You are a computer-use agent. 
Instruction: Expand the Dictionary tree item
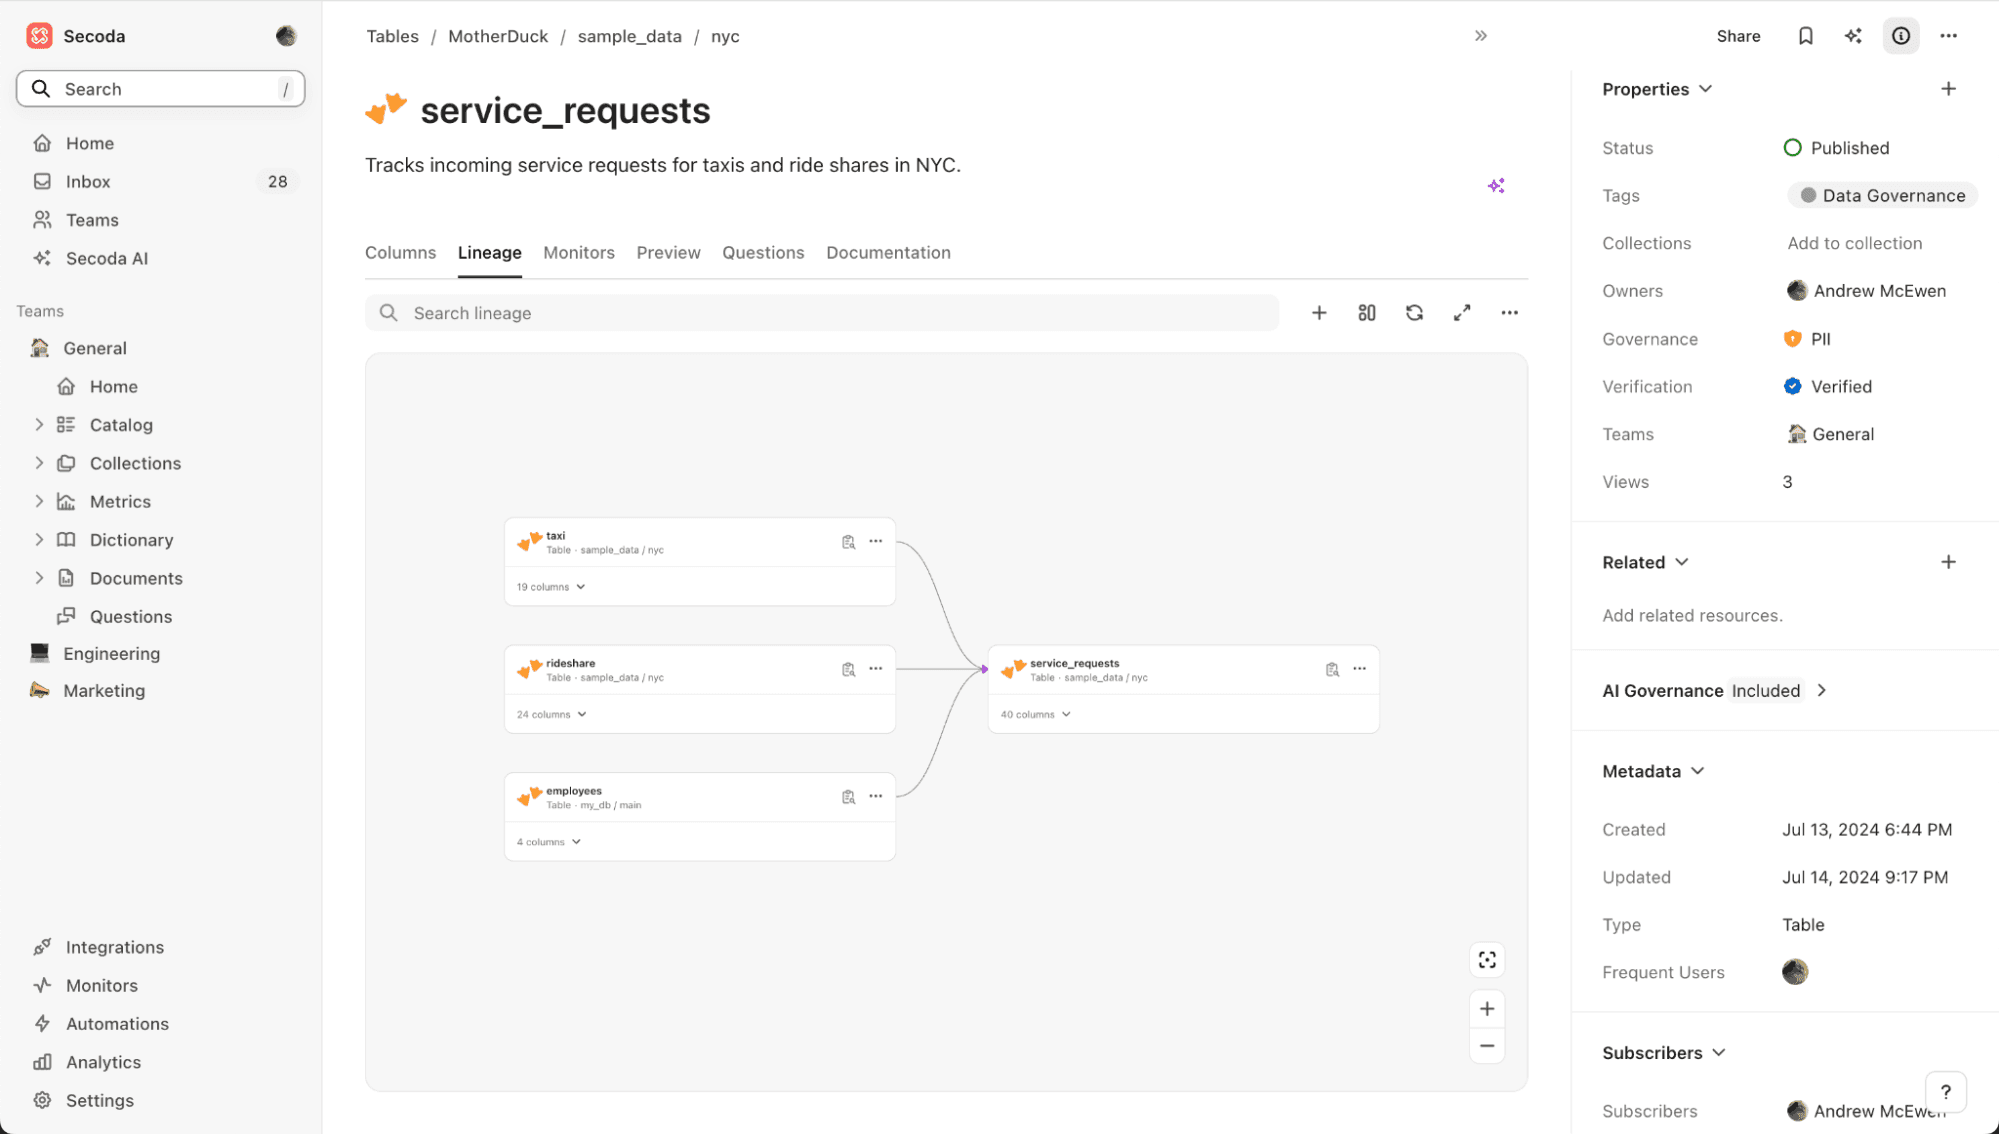point(39,540)
